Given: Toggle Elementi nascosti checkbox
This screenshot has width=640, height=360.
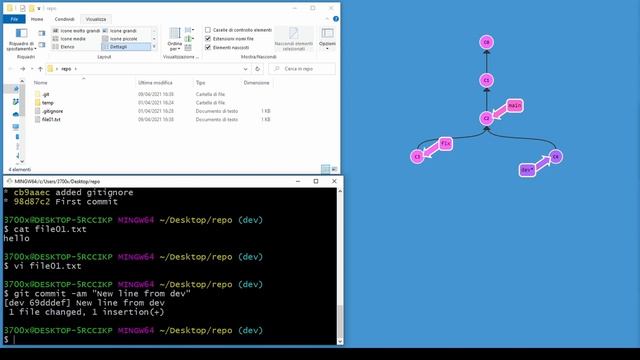Looking at the screenshot, I should [x=208, y=47].
